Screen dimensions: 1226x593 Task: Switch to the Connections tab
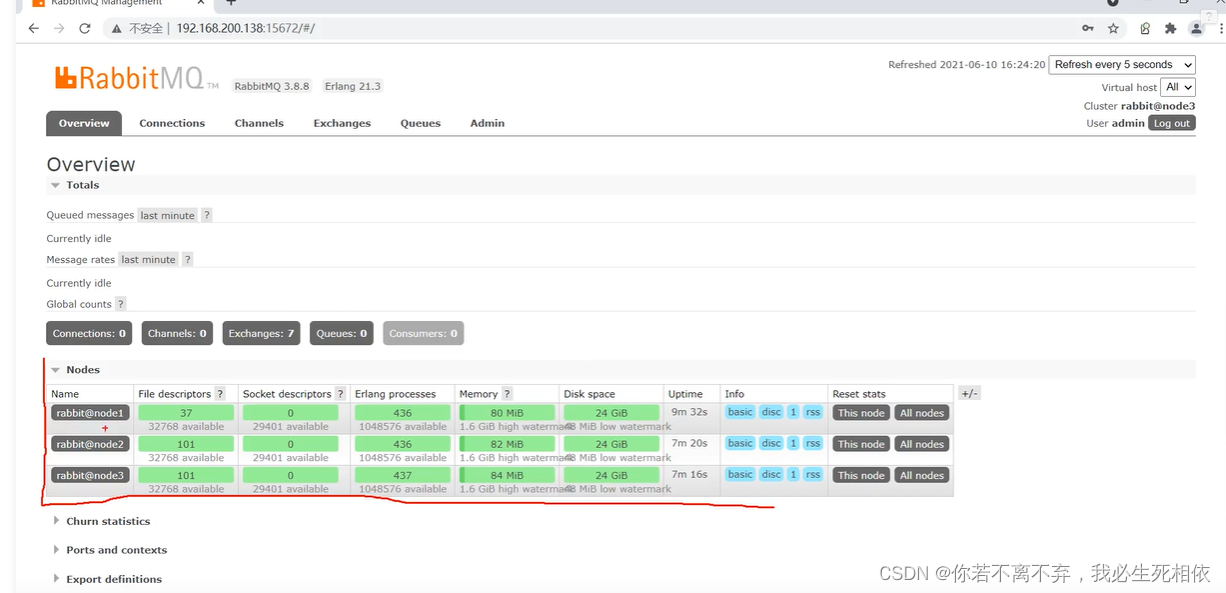coord(172,123)
